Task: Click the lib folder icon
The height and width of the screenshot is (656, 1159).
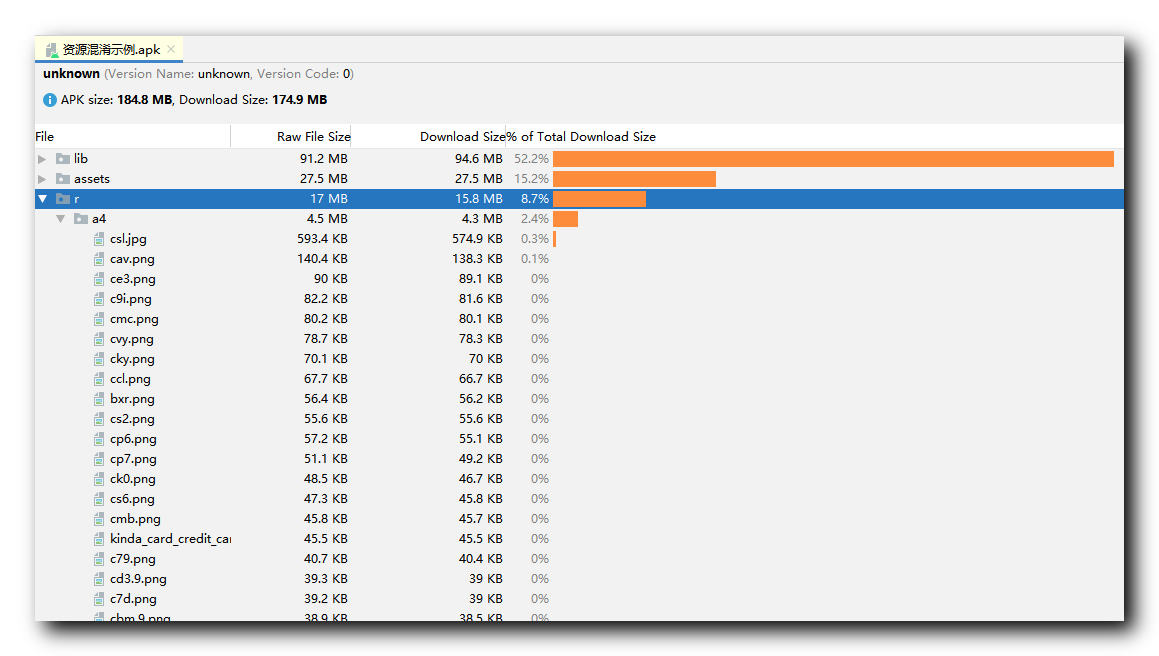Action: (x=63, y=159)
